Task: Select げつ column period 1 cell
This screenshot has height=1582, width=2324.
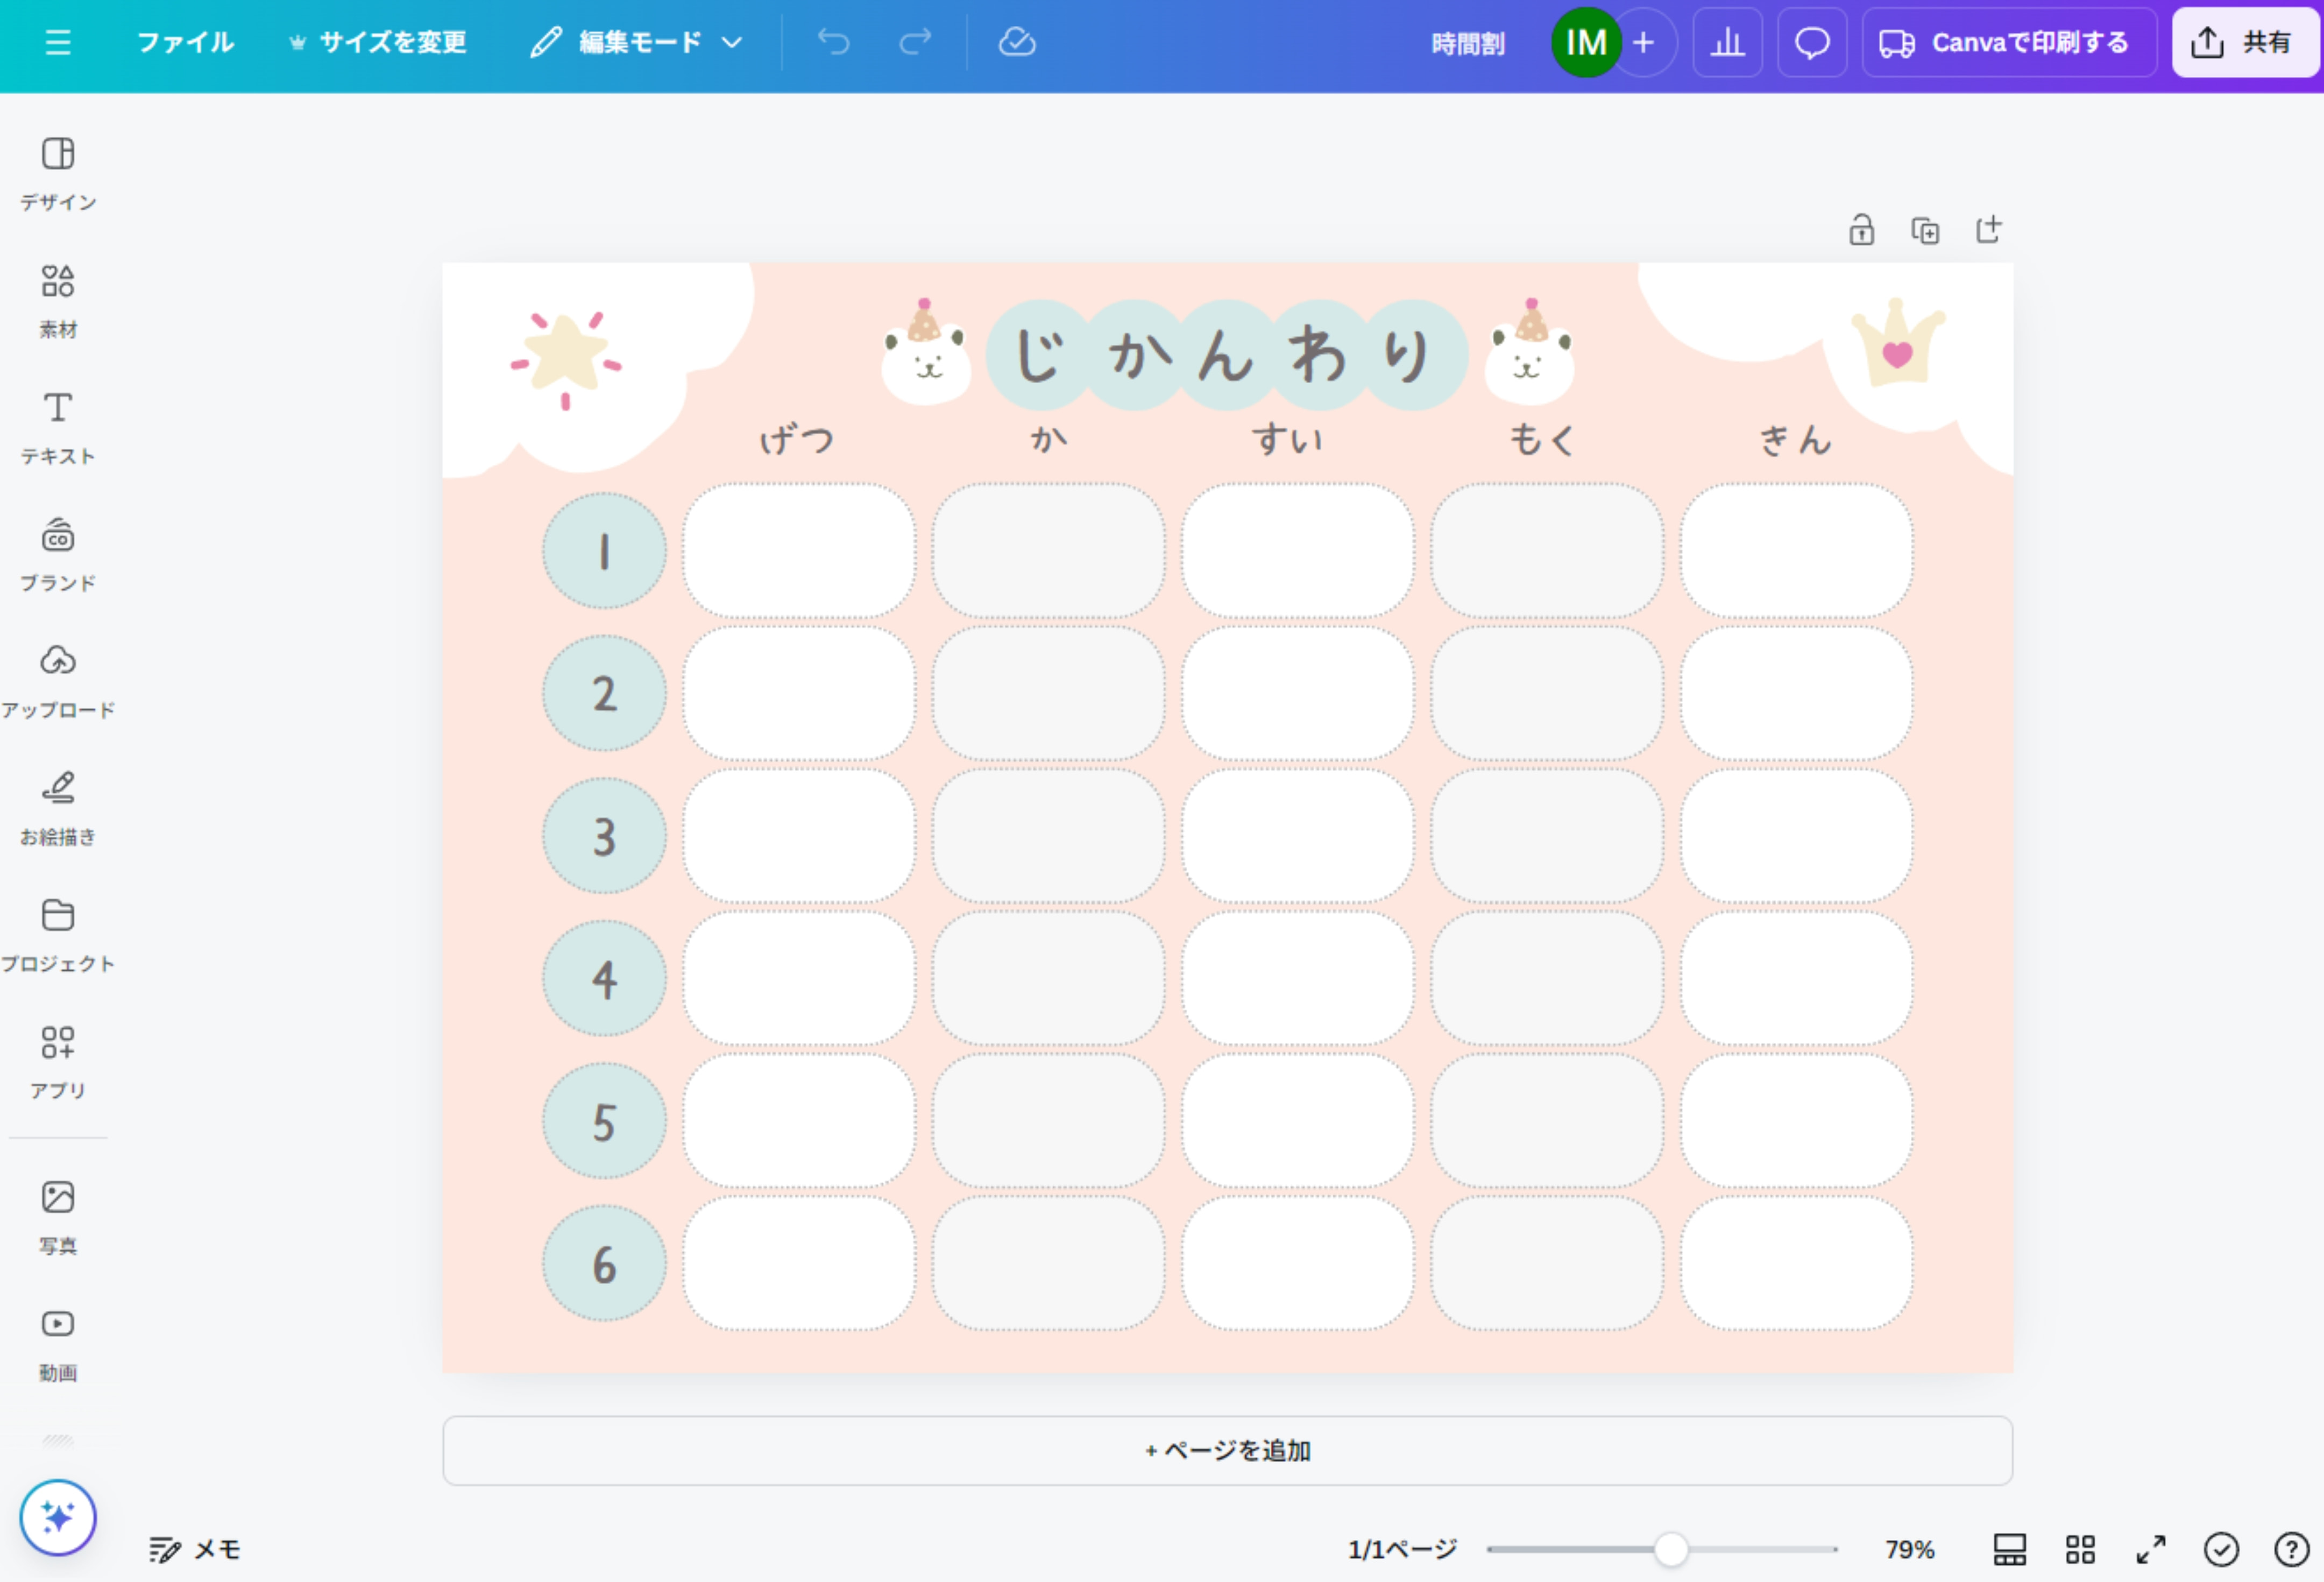Action: (799, 551)
